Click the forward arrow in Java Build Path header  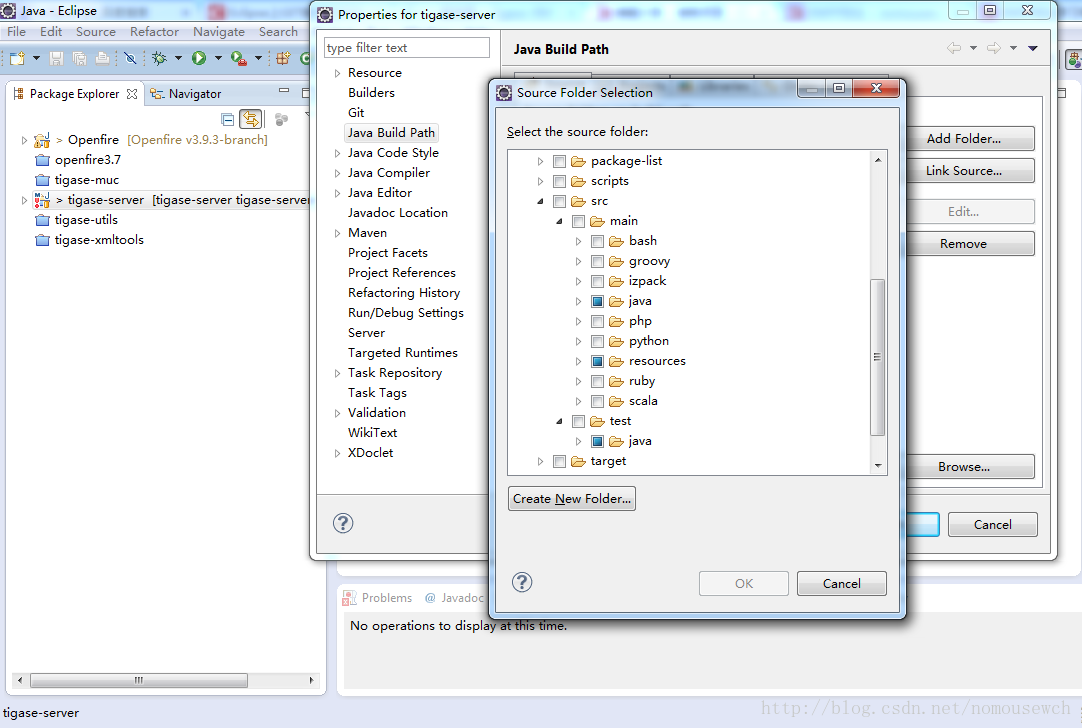coord(994,48)
